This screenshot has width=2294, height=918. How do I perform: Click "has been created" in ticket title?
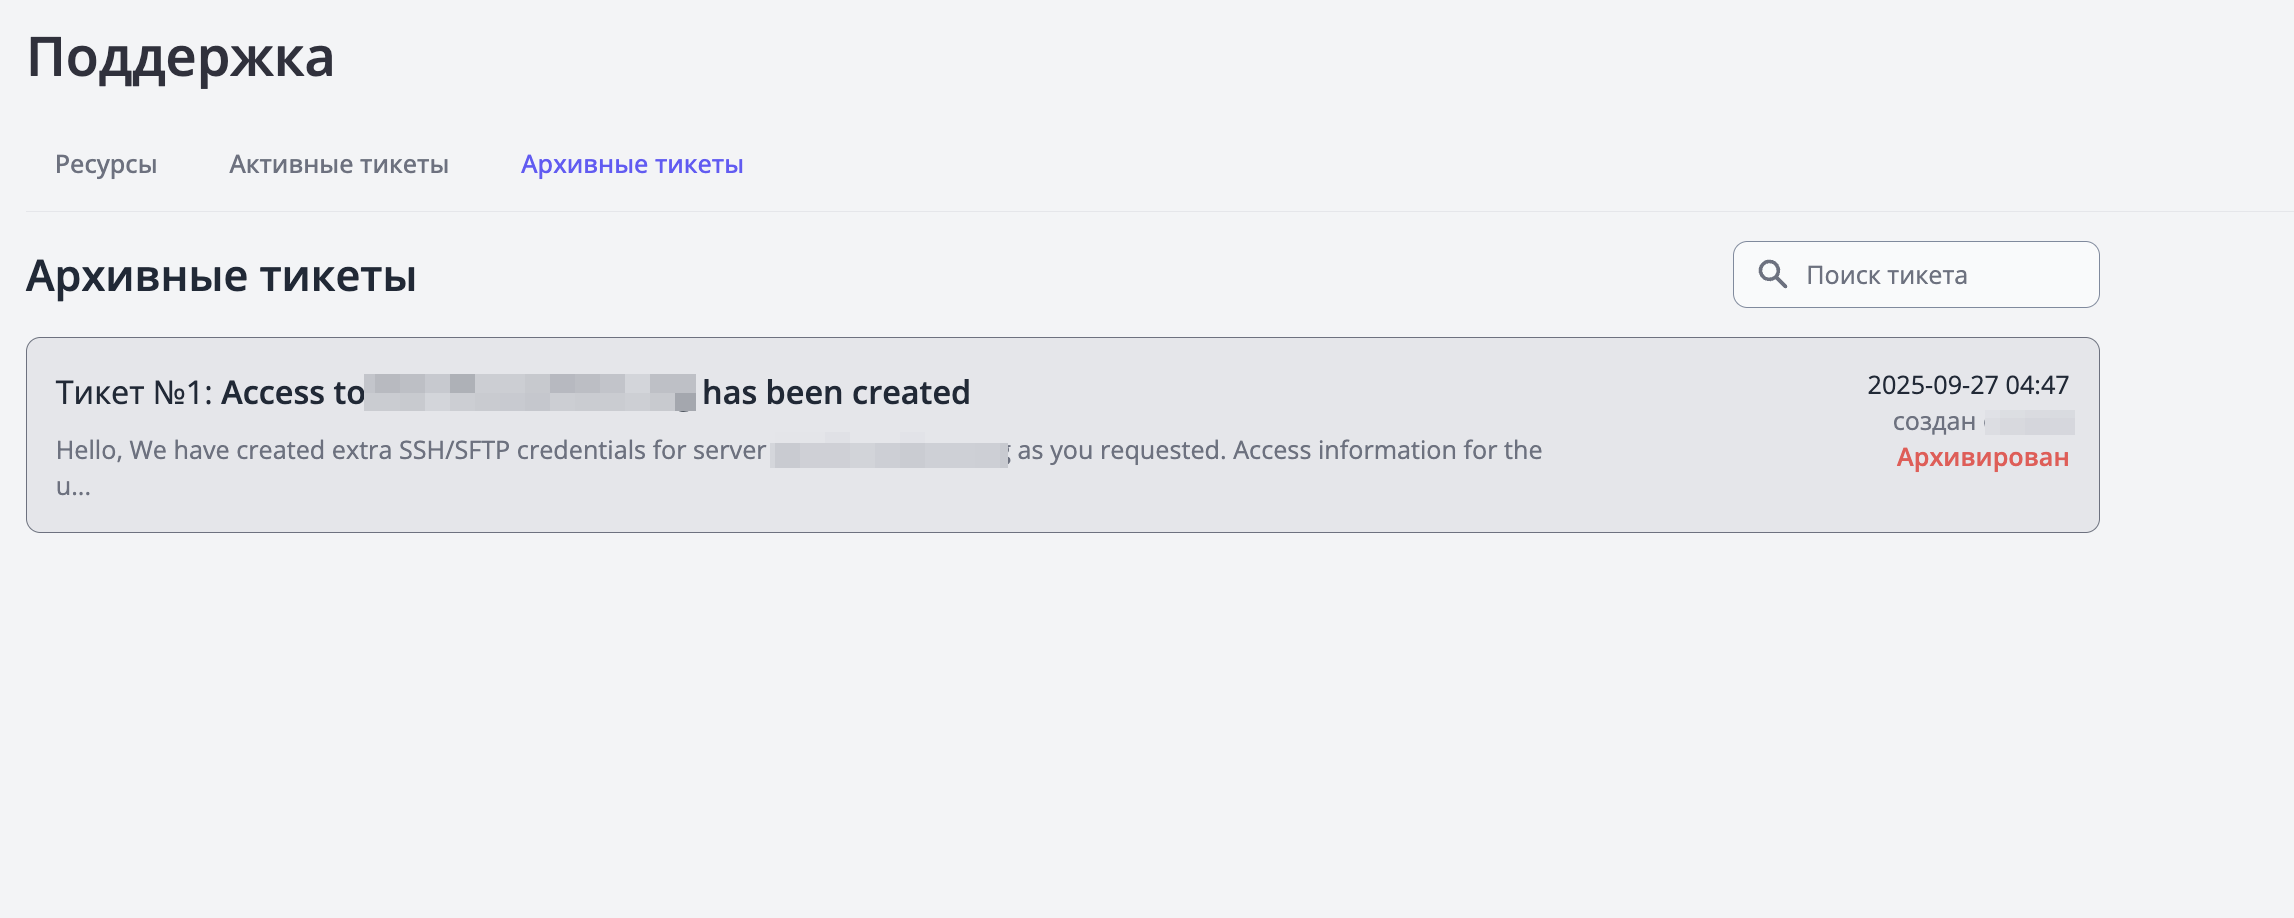(x=836, y=393)
